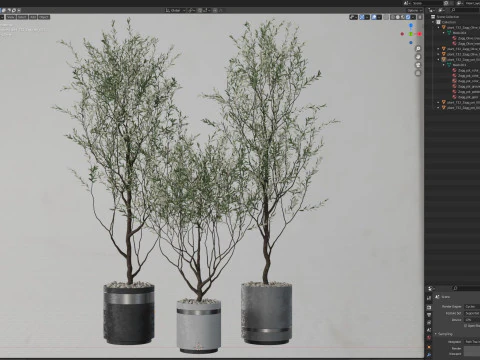Open the Output properties tab
The height and width of the screenshot is (360, 480).
click(x=429, y=315)
